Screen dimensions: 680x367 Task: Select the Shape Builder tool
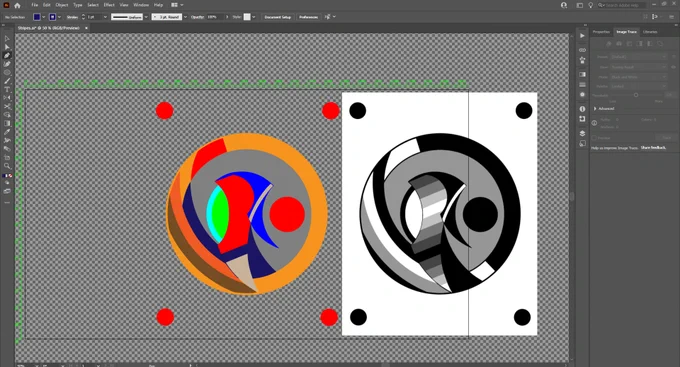7,115
